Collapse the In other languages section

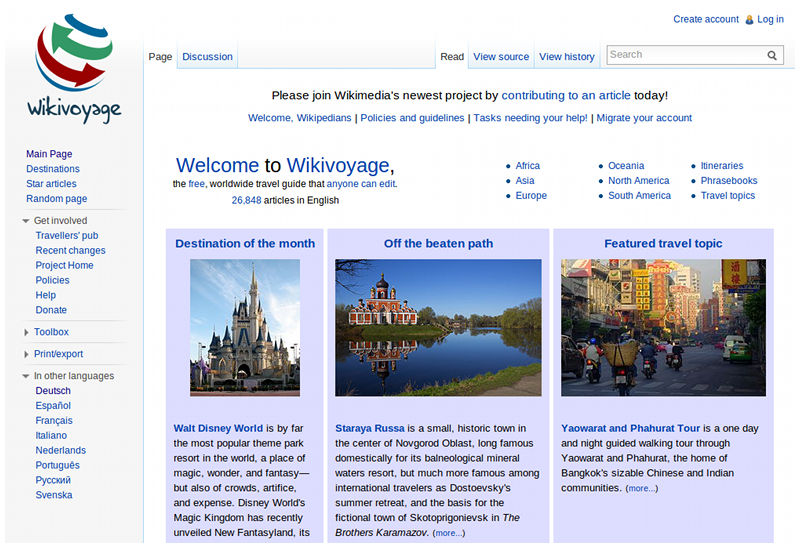(26, 376)
